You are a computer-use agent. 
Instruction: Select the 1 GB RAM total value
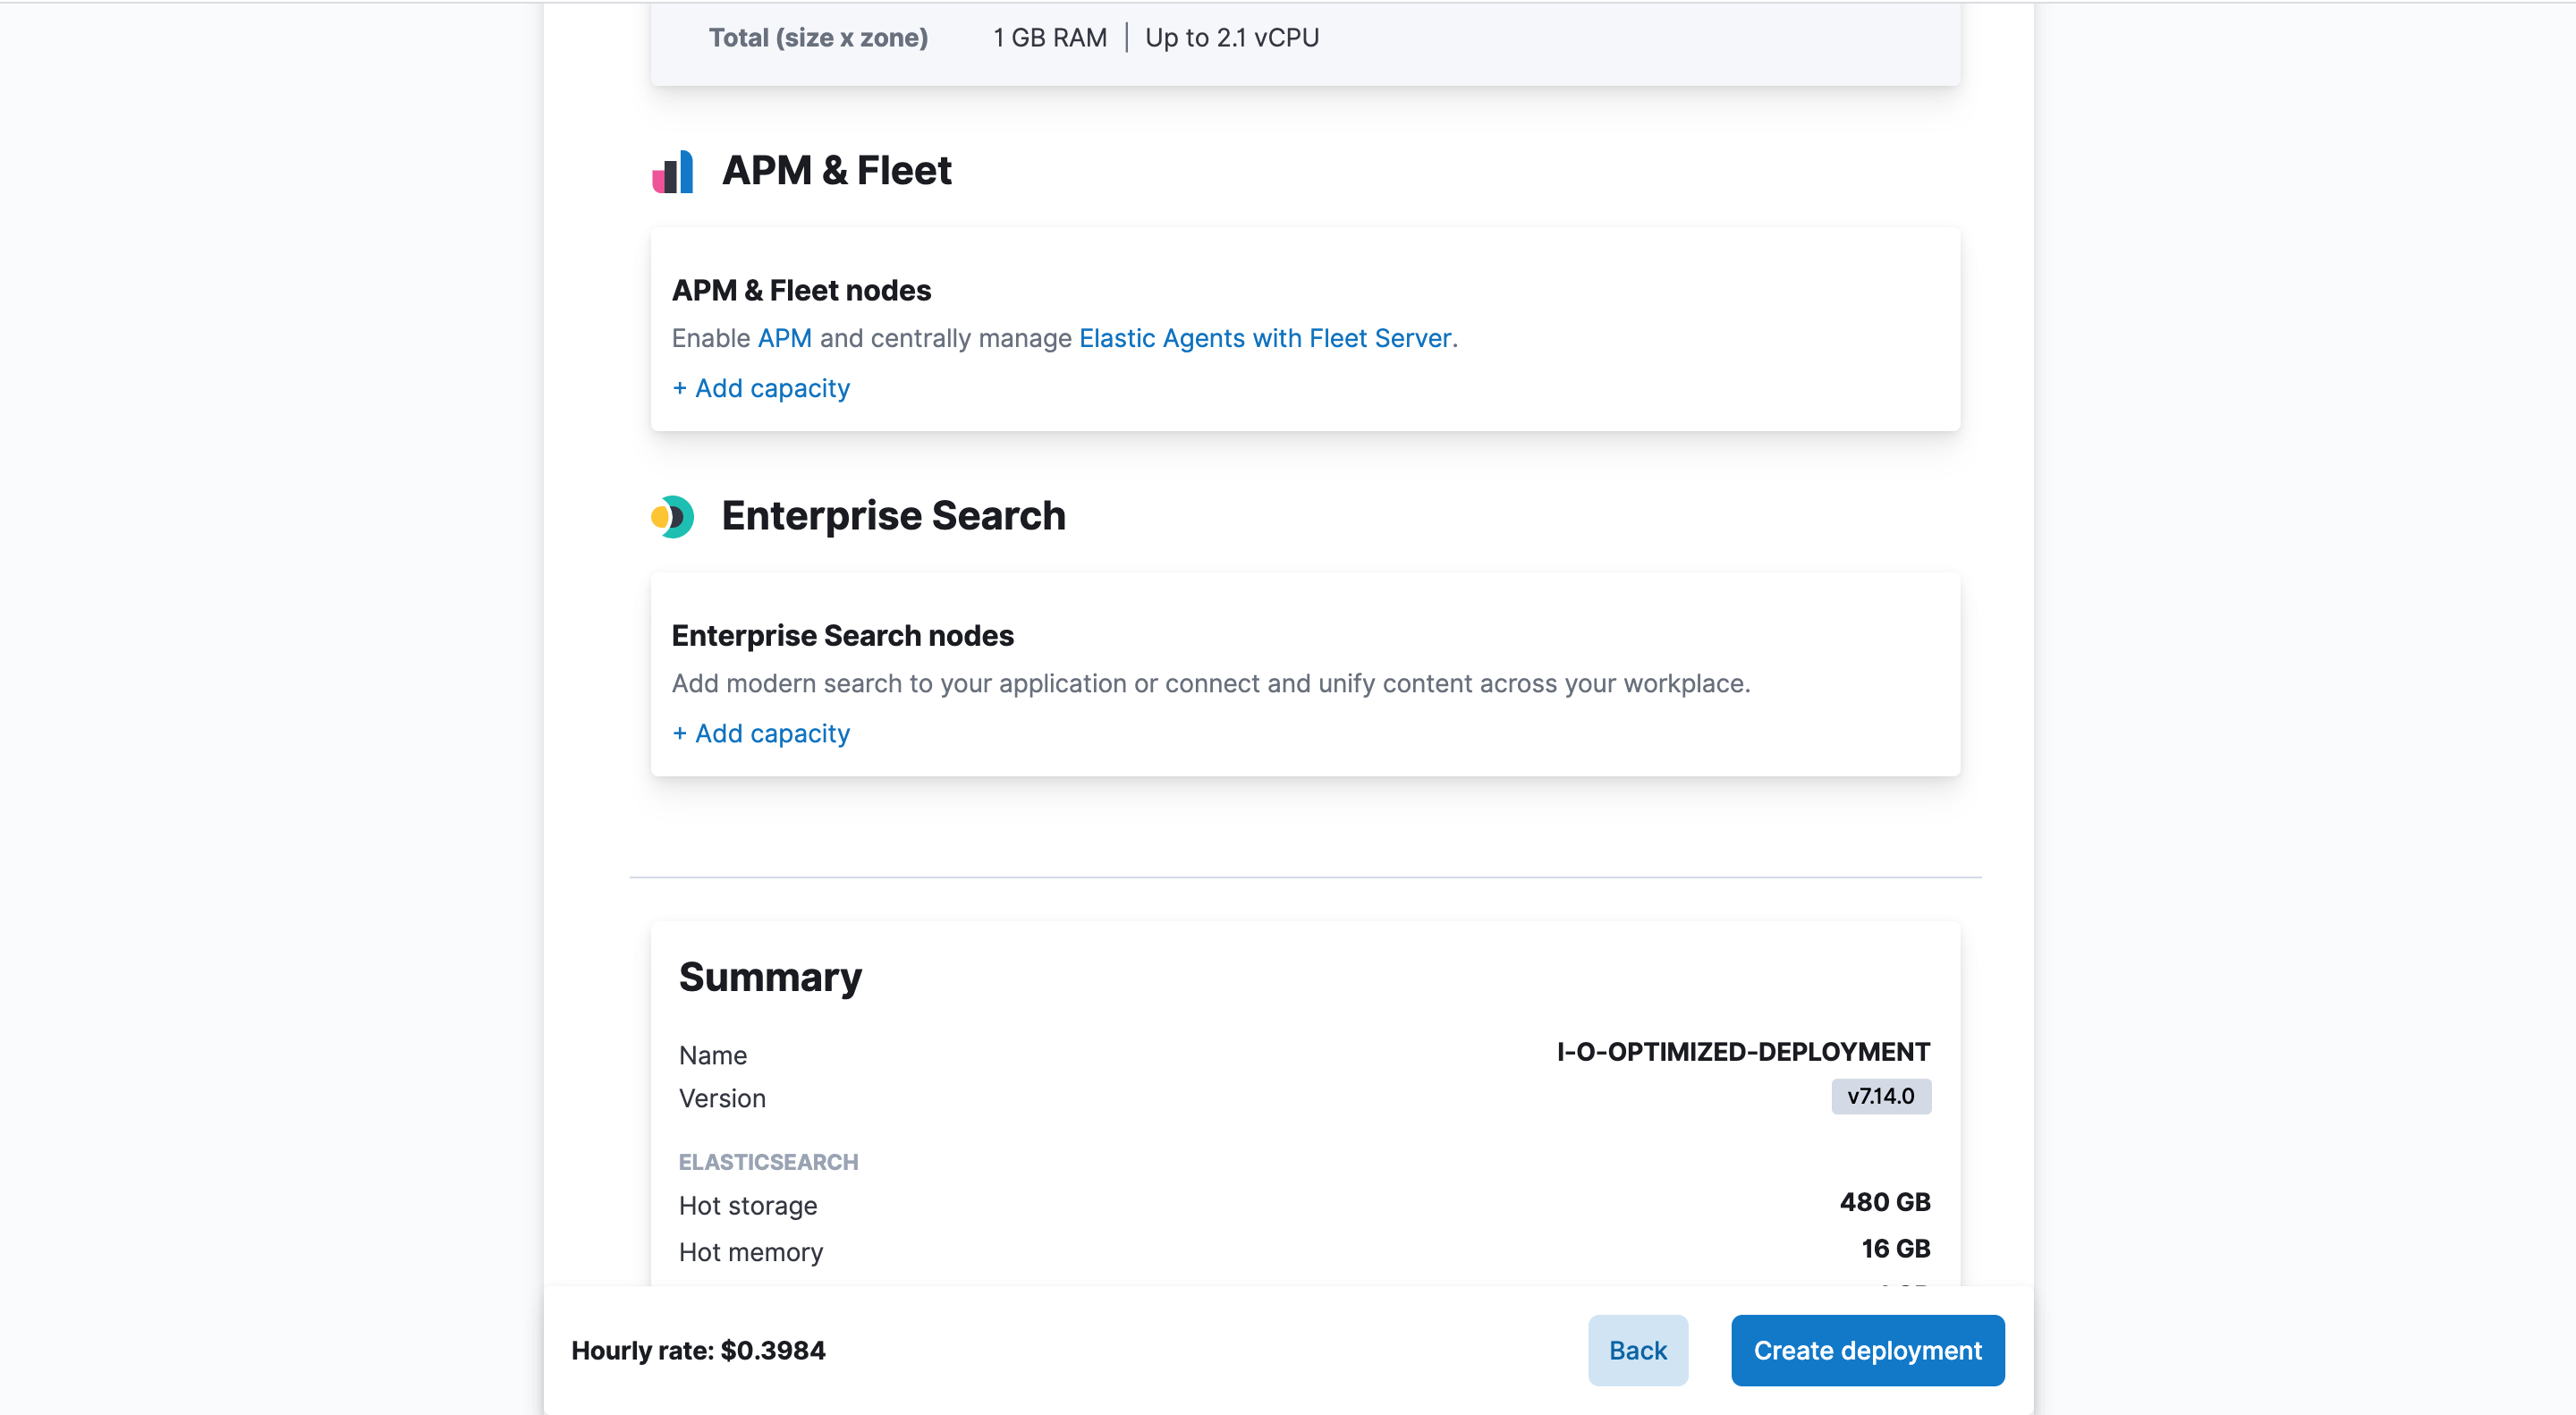pos(1049,37)
